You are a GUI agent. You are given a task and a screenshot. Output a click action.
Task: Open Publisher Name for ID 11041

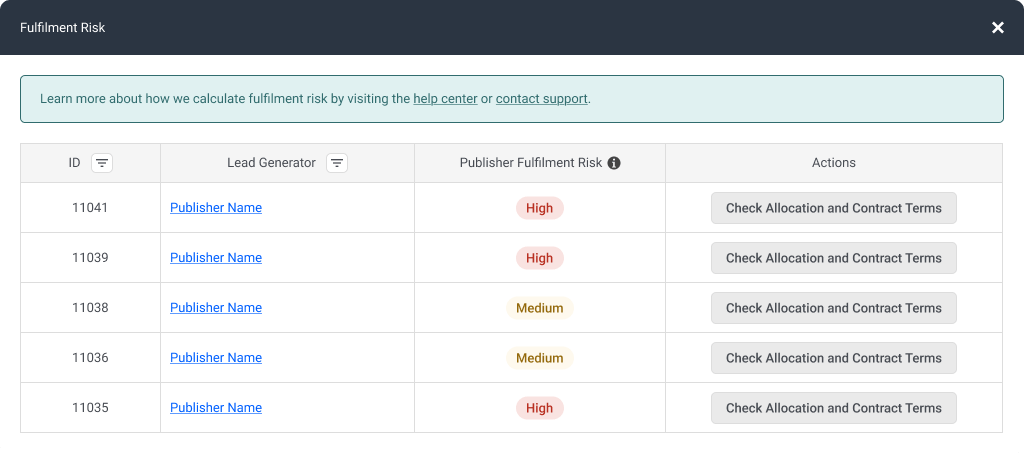click(x=216, y=208)
